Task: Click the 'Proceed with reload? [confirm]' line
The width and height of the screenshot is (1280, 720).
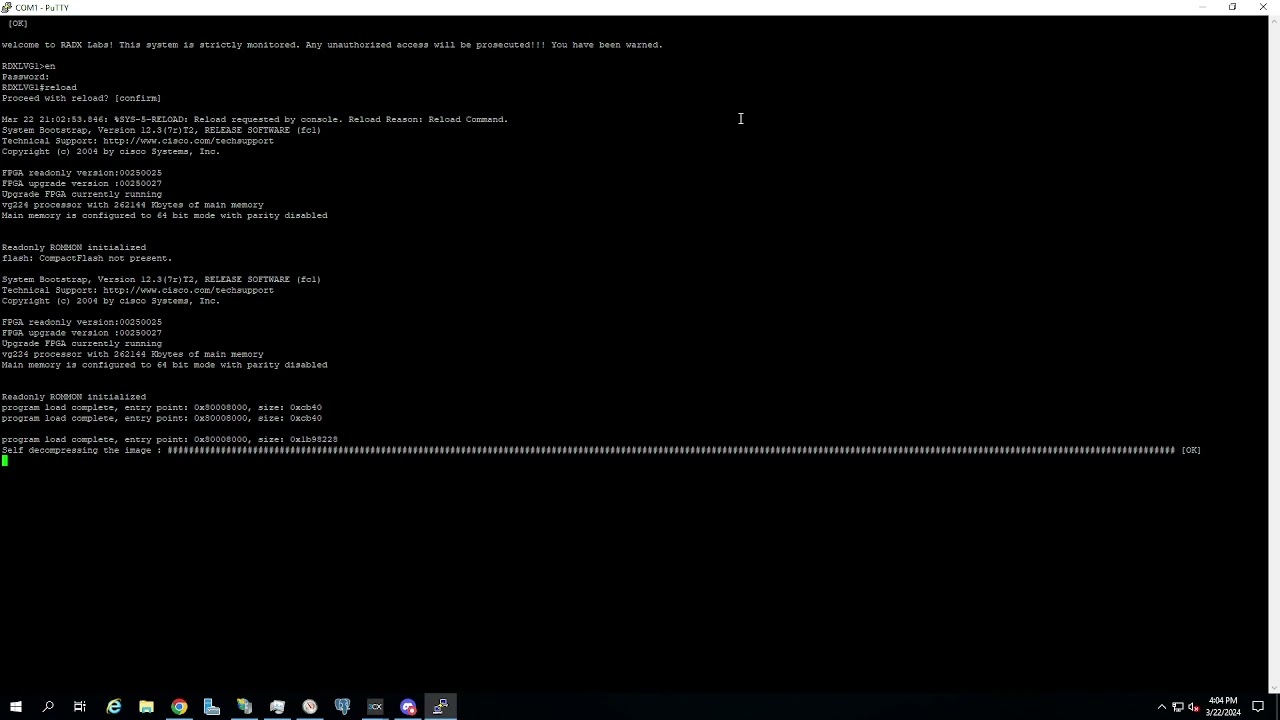Action: [x=81, y=98]
